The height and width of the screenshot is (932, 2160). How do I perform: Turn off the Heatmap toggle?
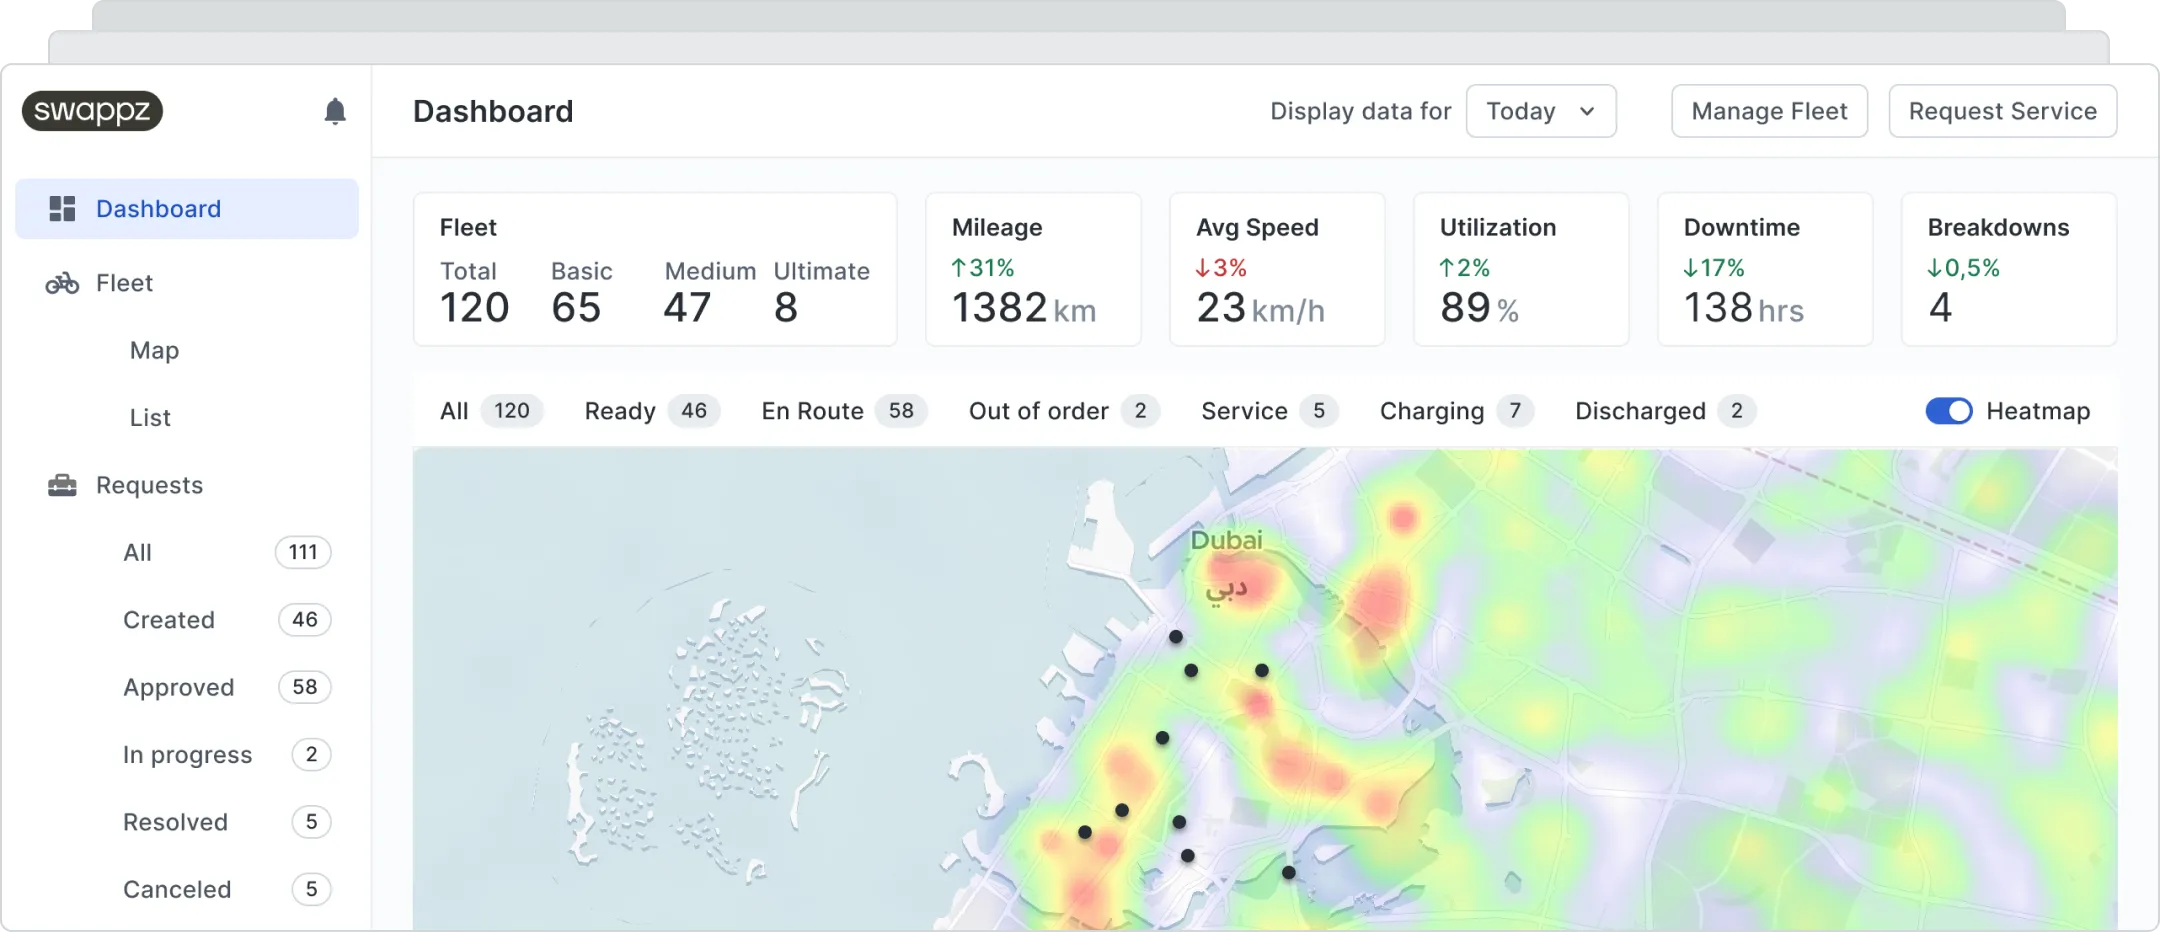click(x=1948, y=411)
